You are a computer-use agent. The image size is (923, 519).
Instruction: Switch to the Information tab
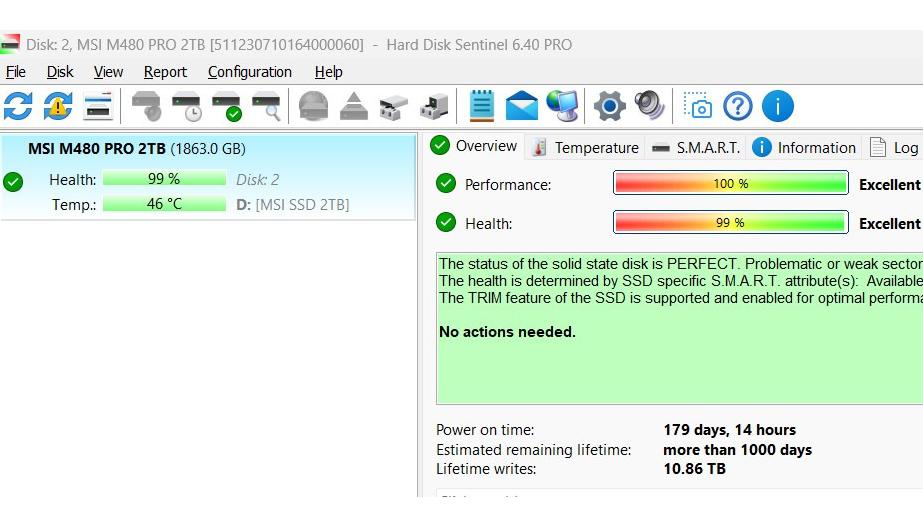[x=804, y=148]
